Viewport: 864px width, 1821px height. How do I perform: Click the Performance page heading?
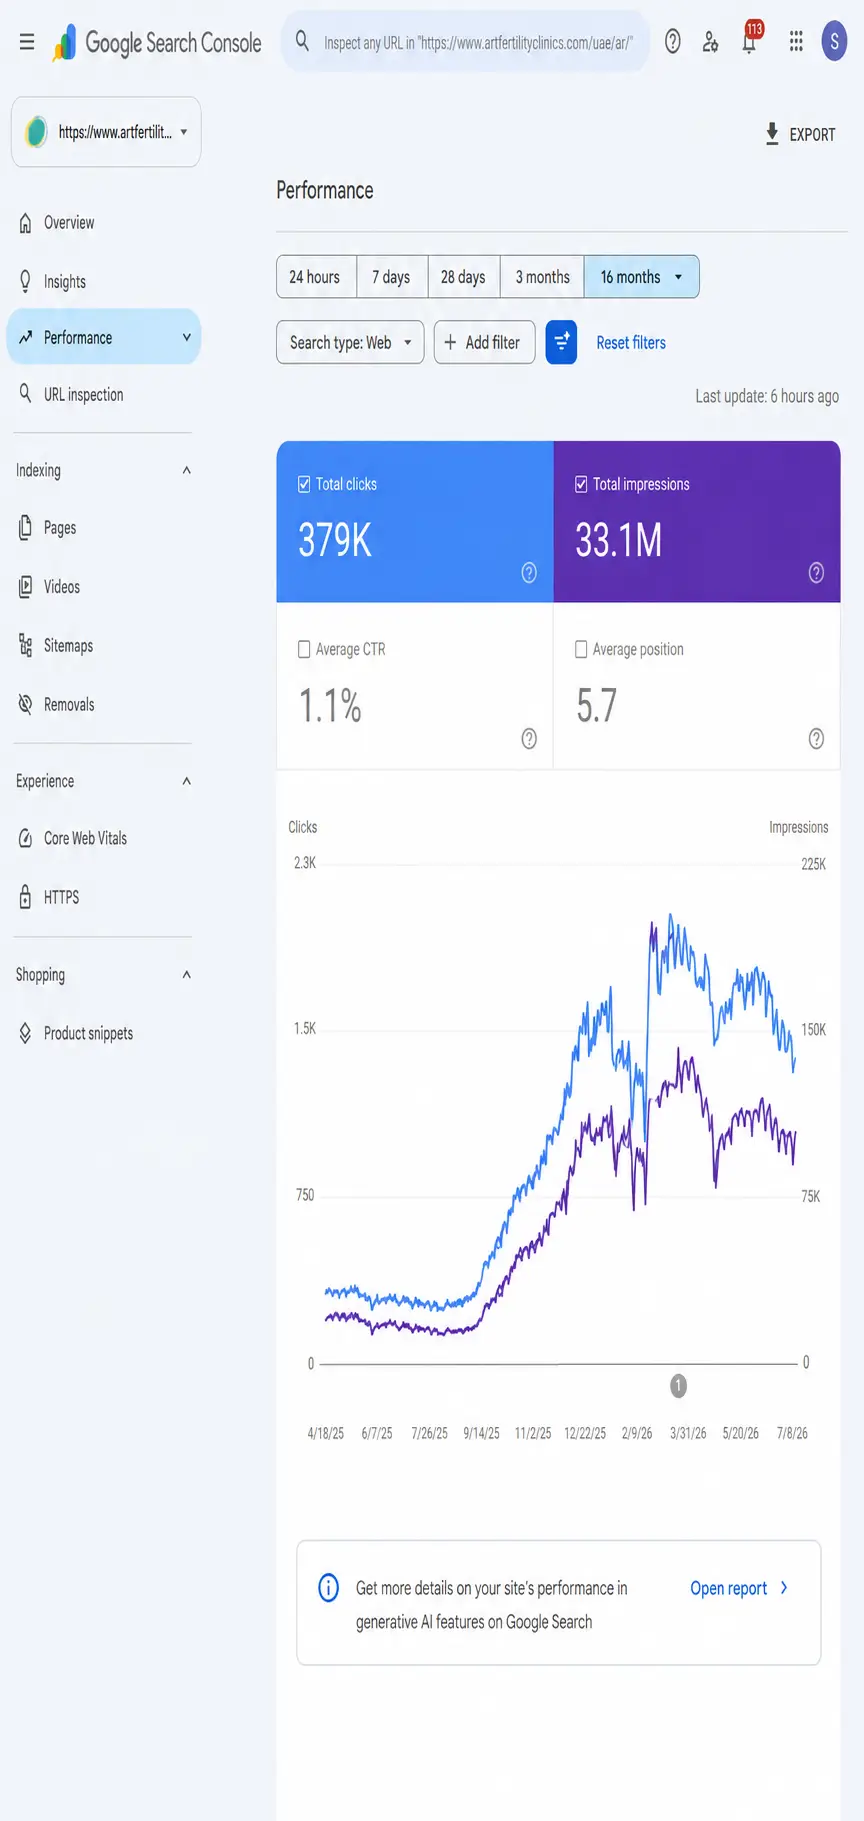[x=325, y=190]
